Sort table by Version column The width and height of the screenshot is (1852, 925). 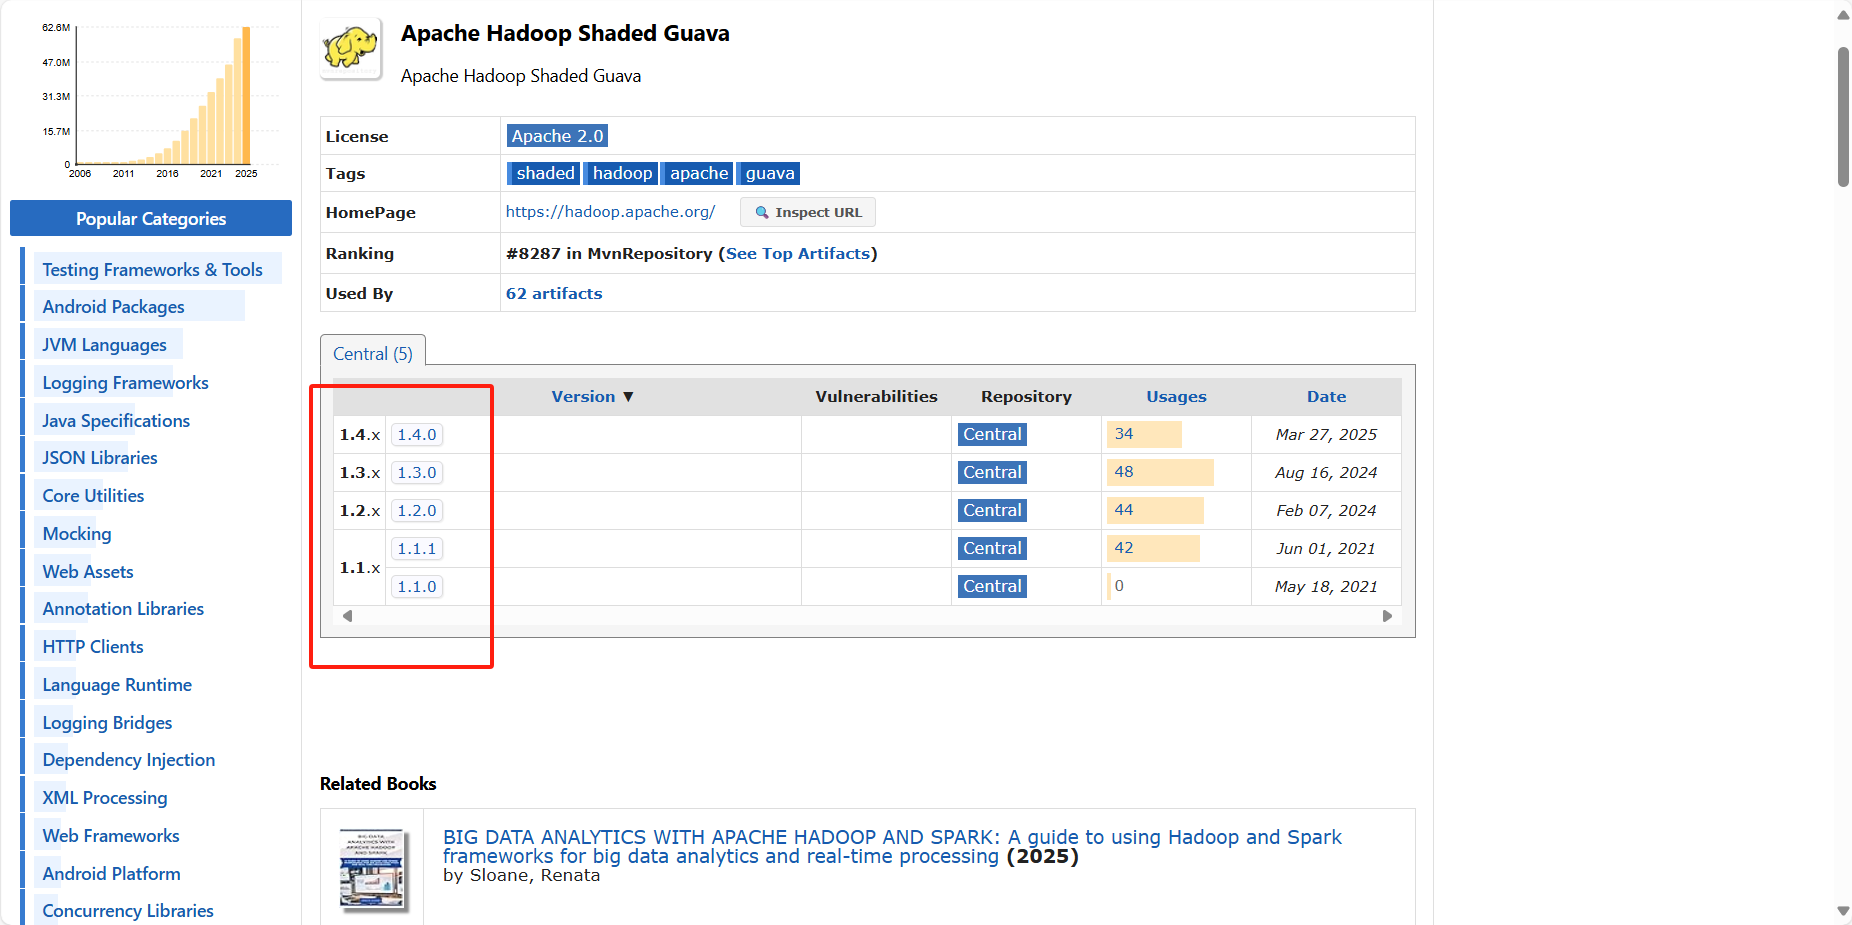click(592, 397)
